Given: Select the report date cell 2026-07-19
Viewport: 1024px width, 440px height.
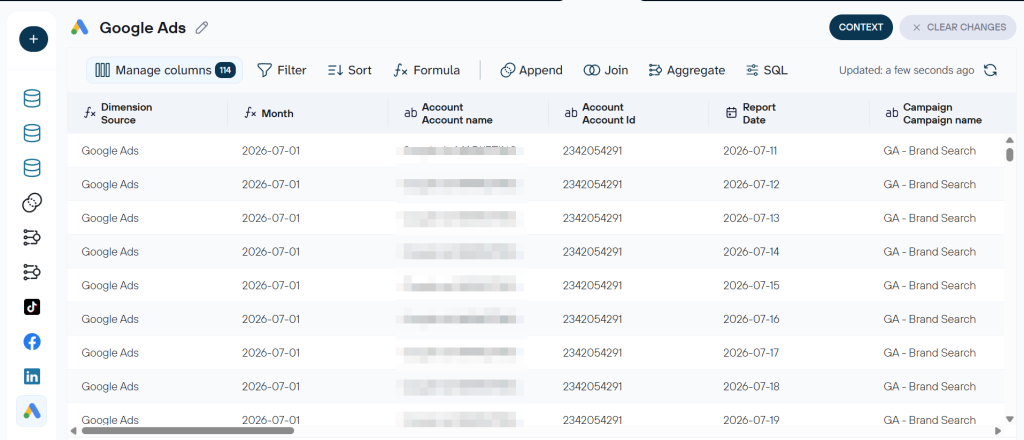Looking at the screenshot, I should click(751, 420).
